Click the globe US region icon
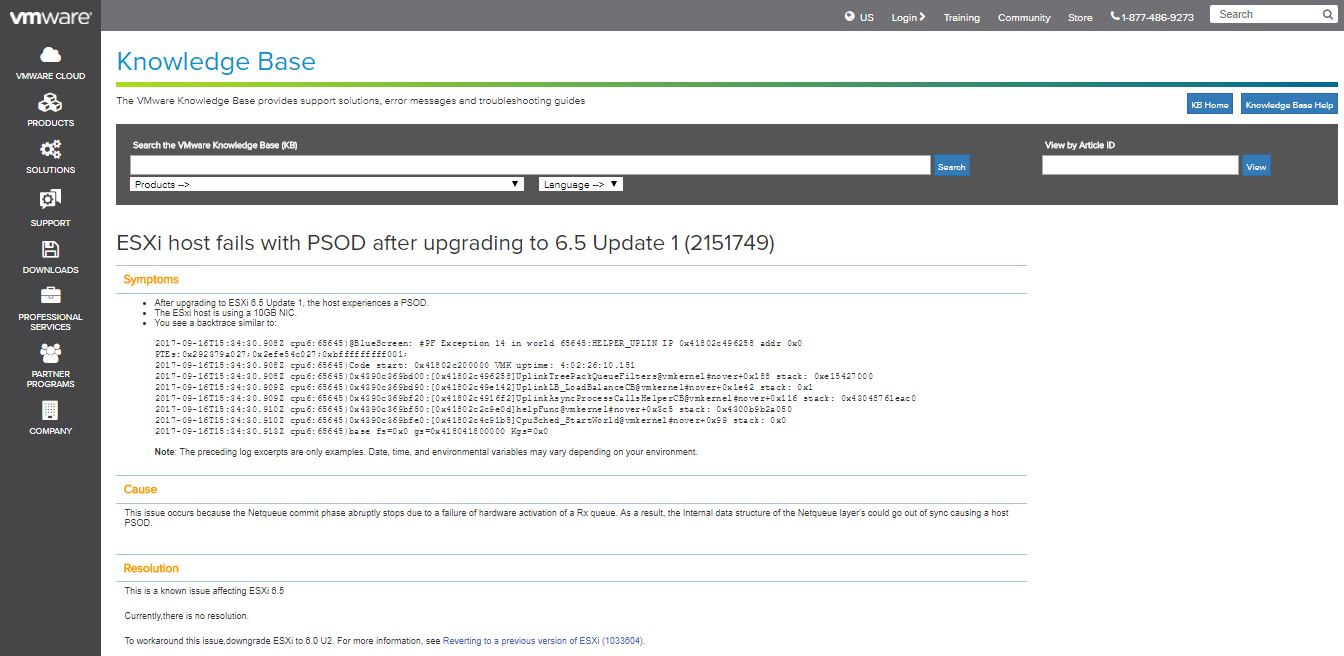 (x=850, y=16)
